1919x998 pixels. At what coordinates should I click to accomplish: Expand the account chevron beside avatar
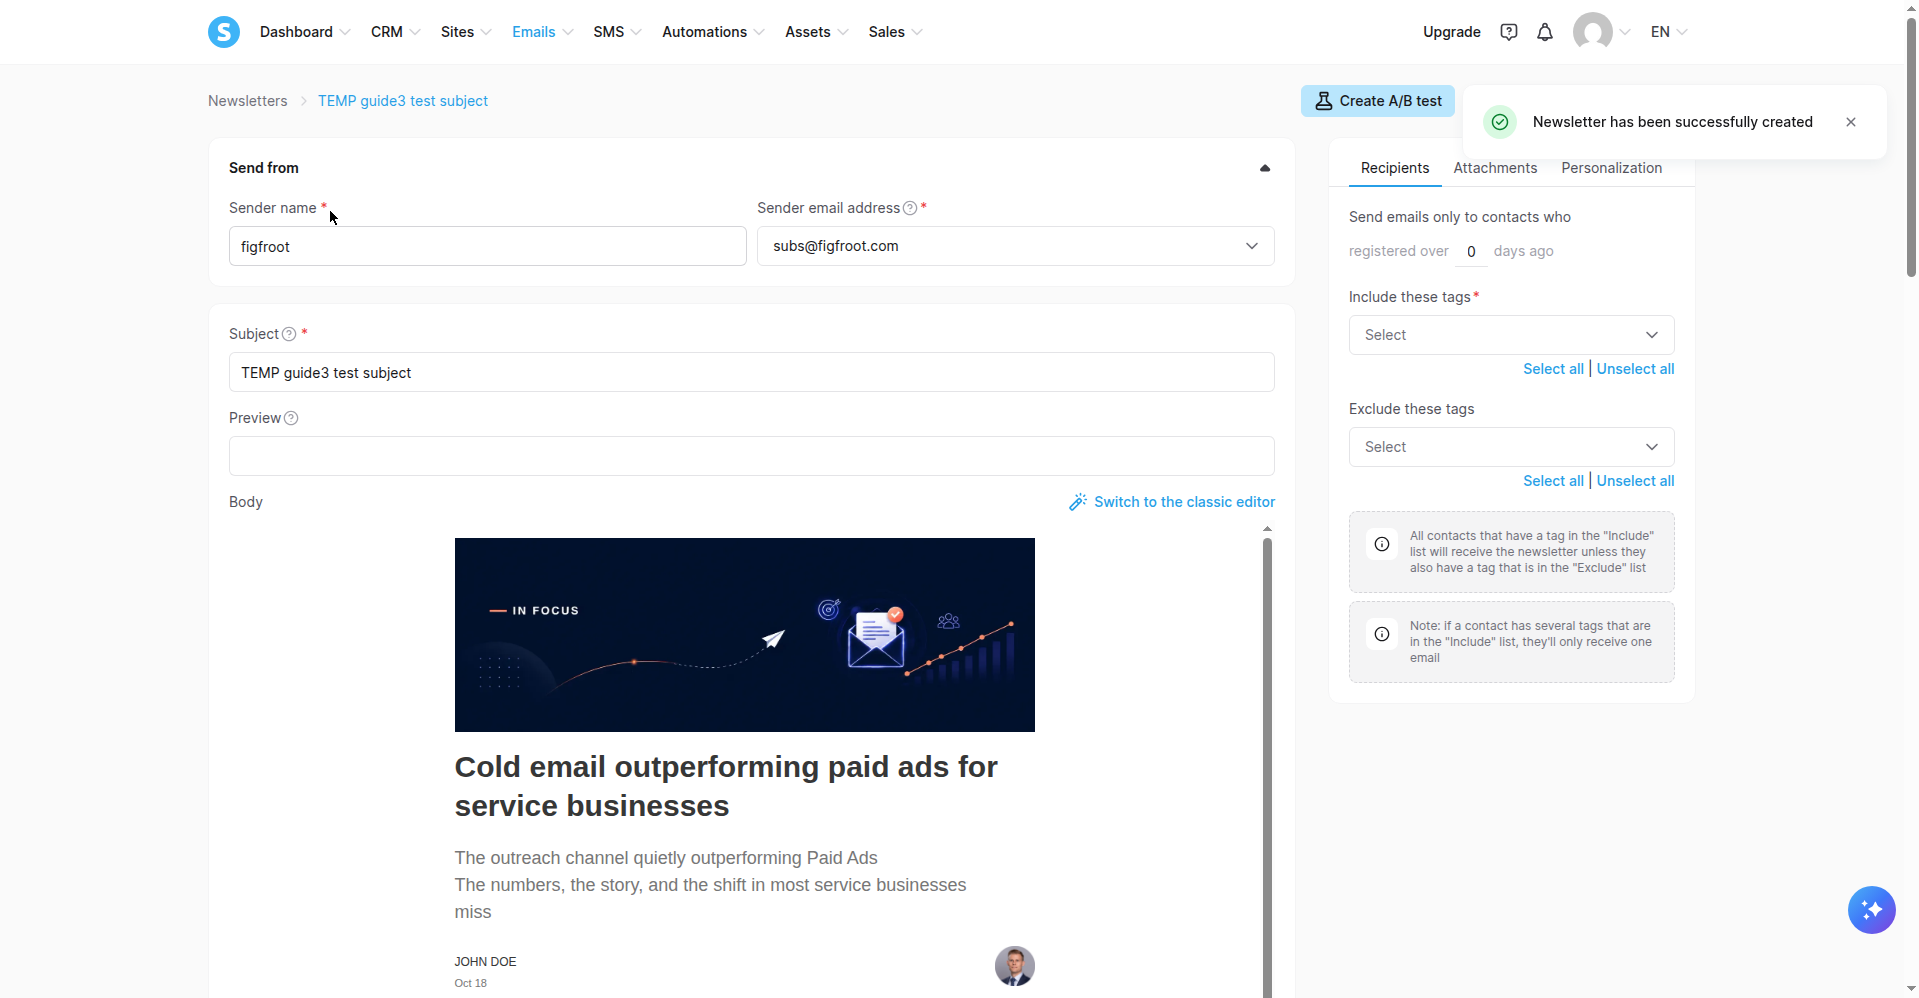point(1625,32)
